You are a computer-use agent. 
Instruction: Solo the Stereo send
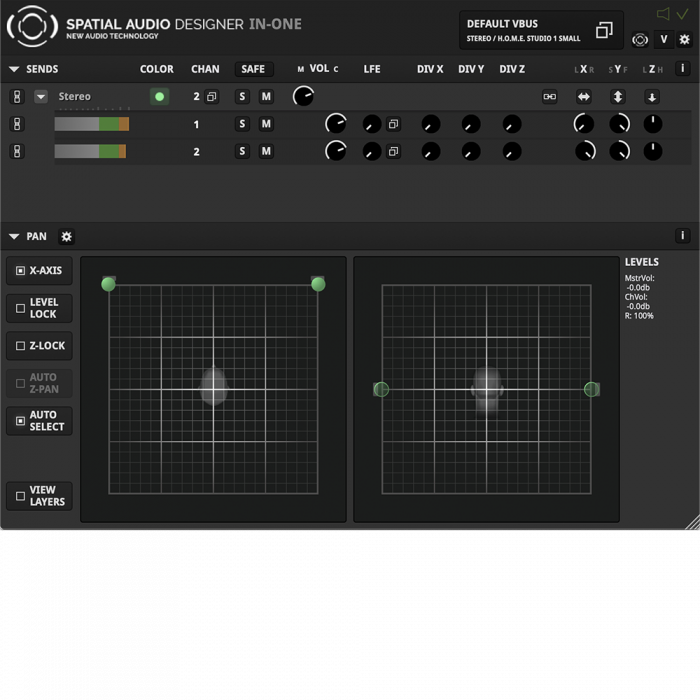[242, 96]
